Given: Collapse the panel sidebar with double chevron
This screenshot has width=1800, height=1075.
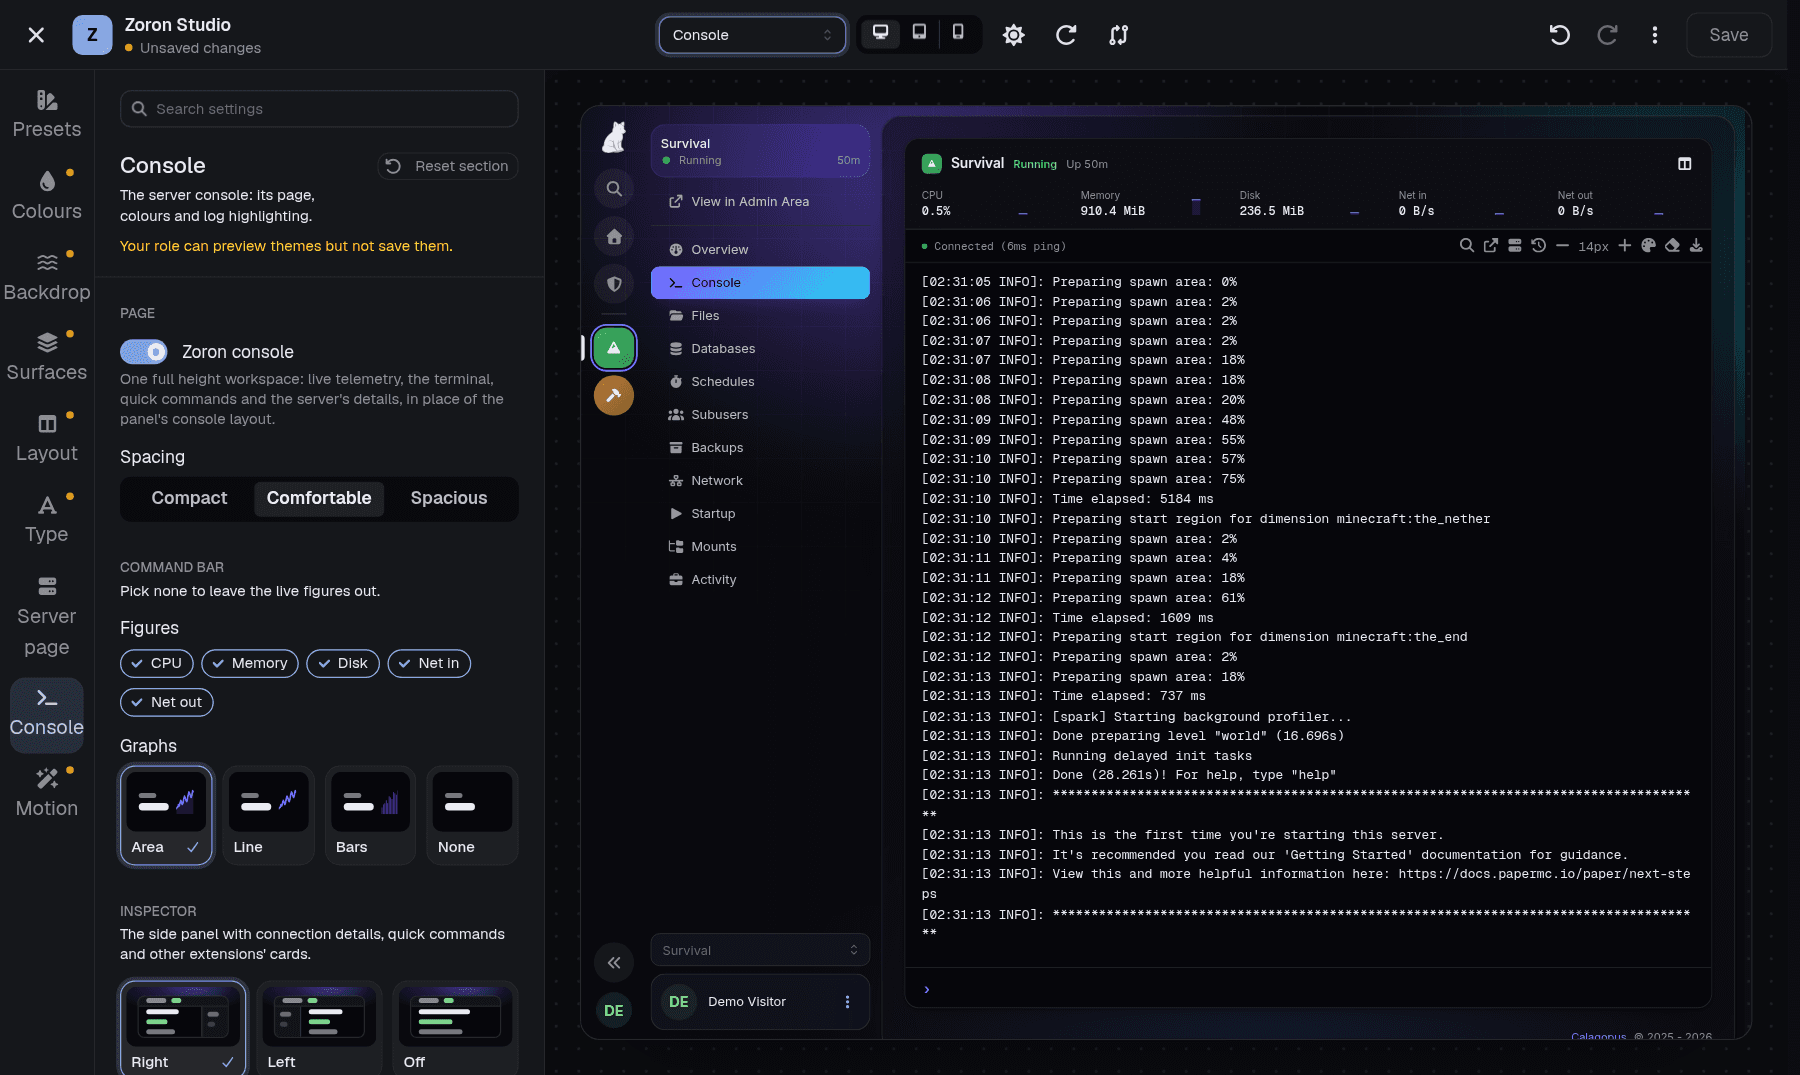Looking at the screenshot, I should [x=614, y=963].
